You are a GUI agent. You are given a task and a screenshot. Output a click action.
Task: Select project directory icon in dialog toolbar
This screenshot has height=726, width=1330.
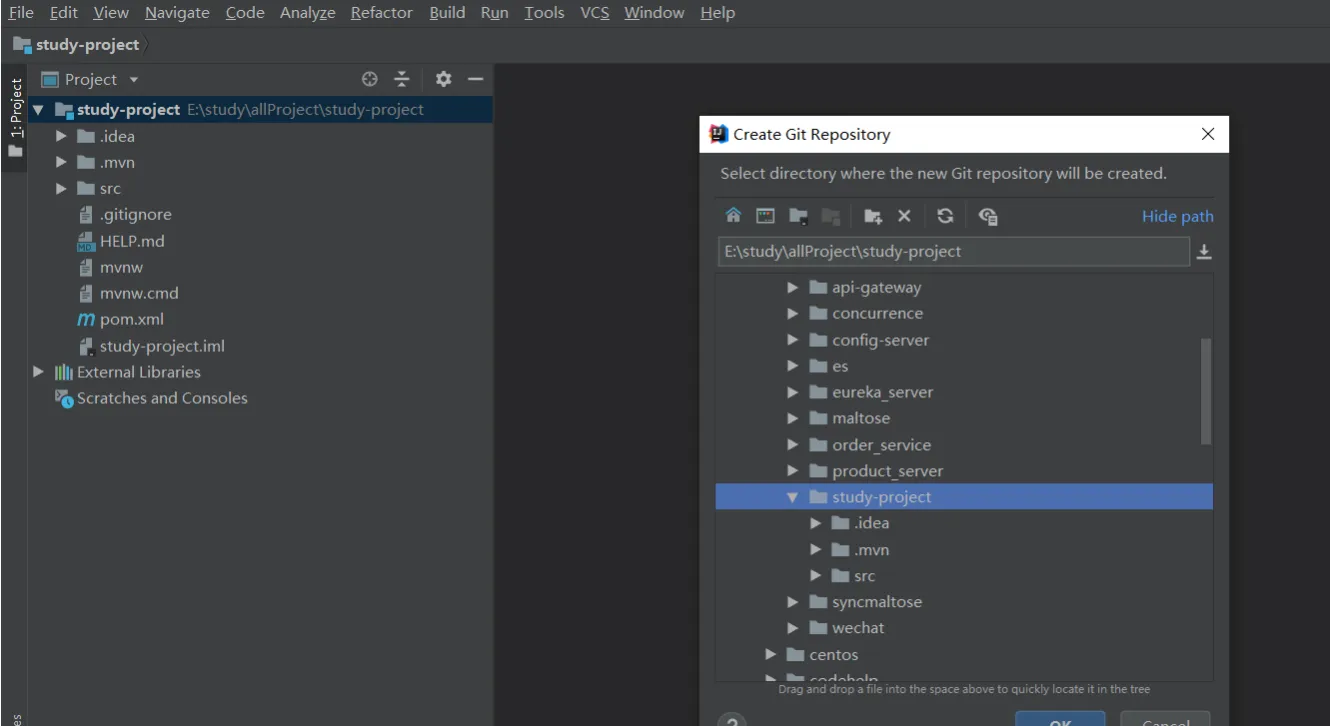click(798, 216)
